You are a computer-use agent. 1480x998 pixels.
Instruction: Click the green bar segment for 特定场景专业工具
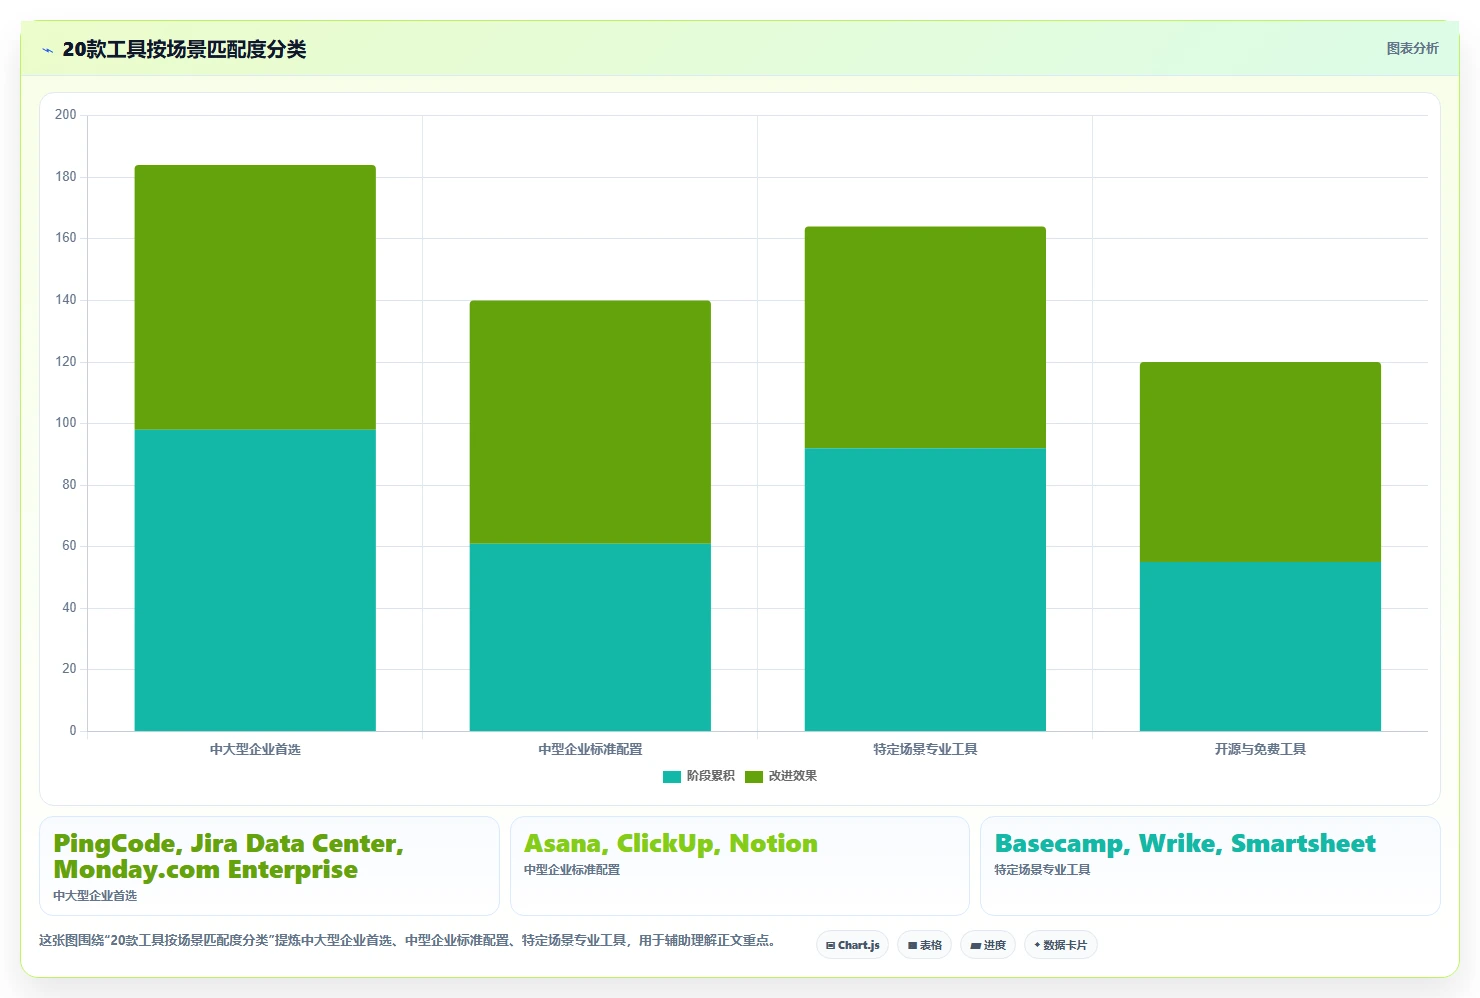point(925,337)
